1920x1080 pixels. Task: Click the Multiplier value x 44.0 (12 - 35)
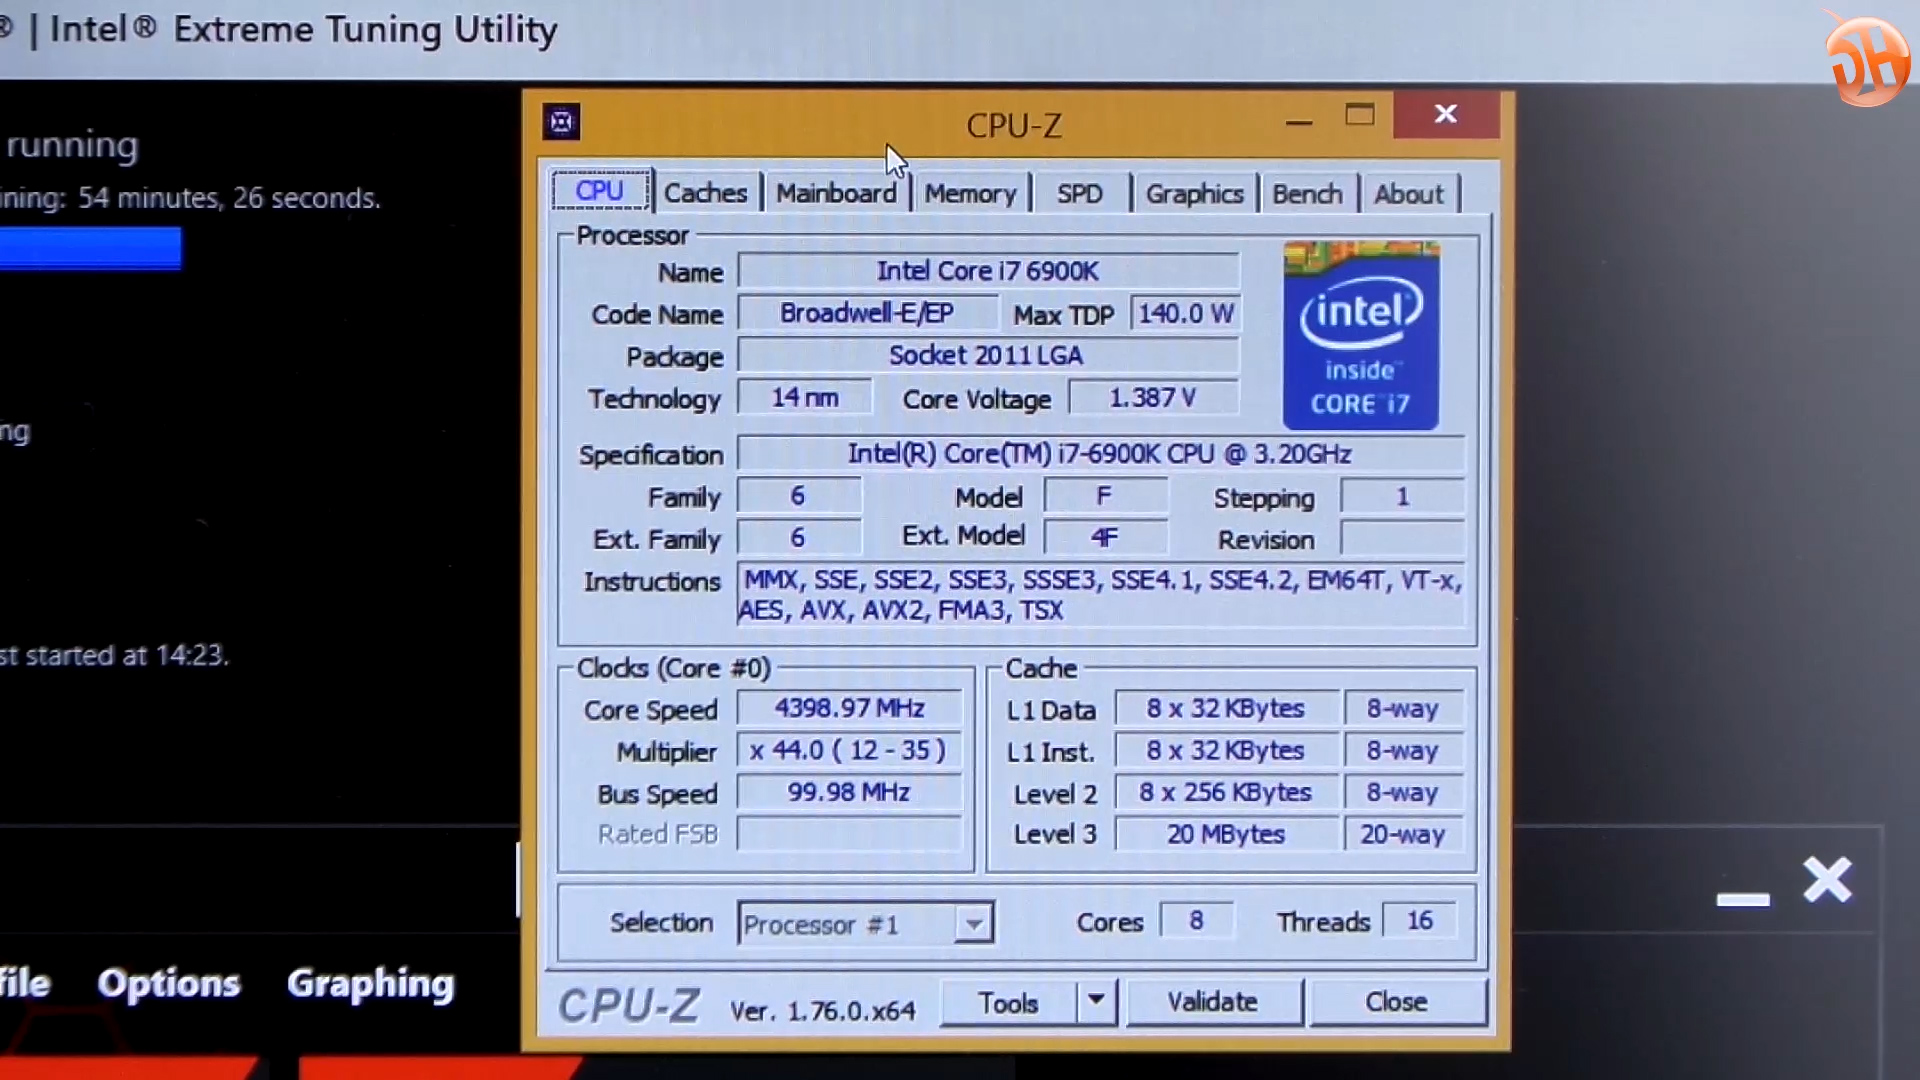click(x=849, y=750)
